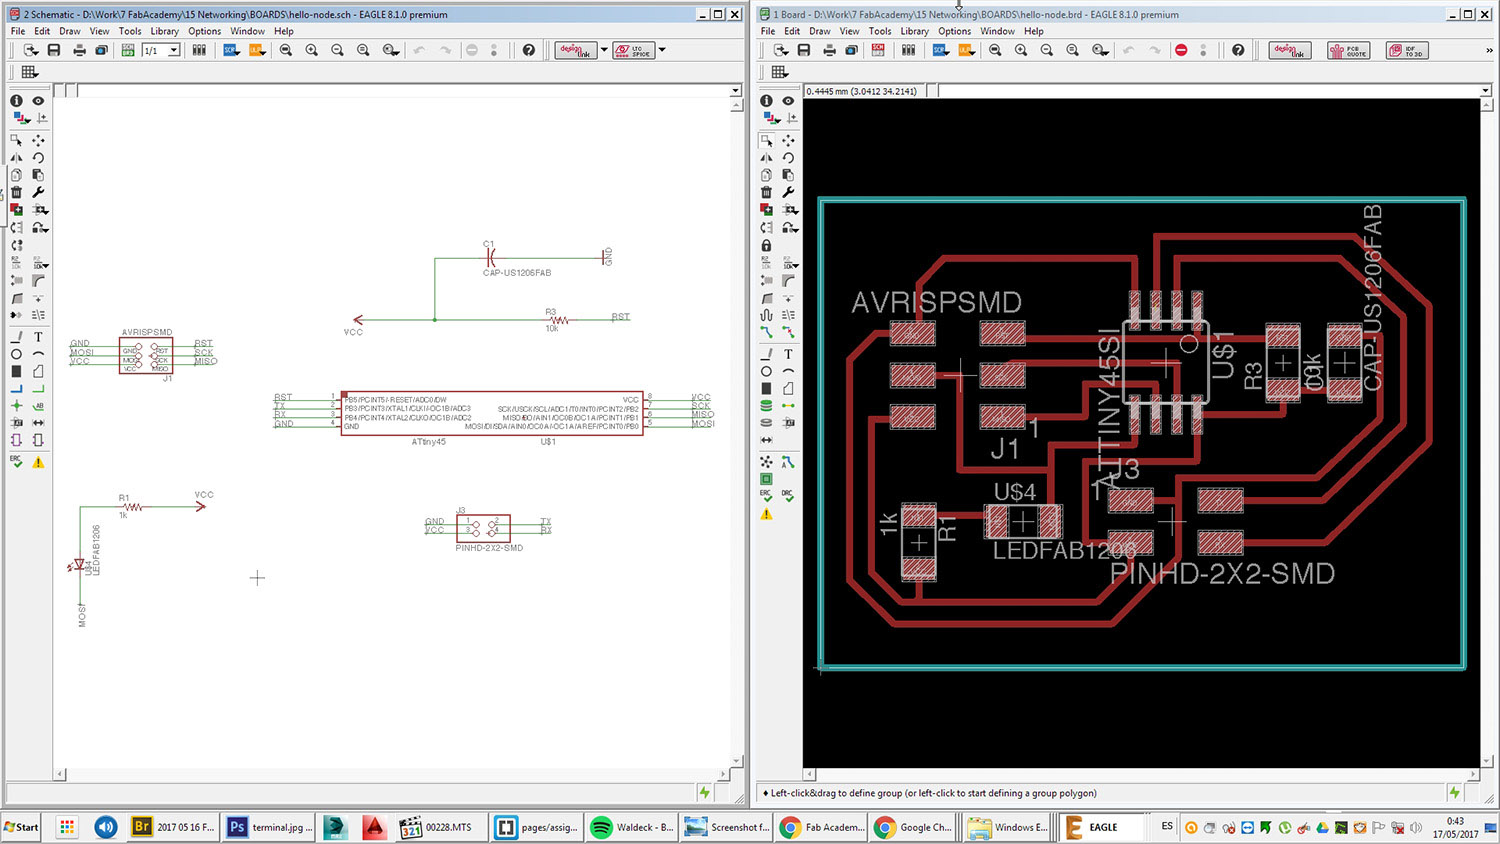Open the Library menu in Schematic window
This screenshot has width=1500, height=844.
[164, 31]
